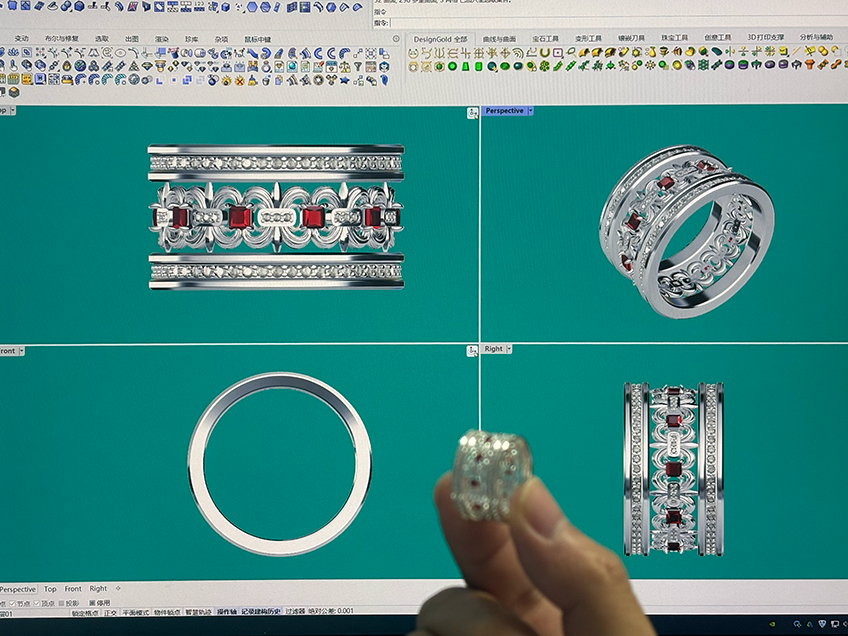This screenshot has width=848, height=636.
Task: Switch to the Right viewport tab at bottom
Action: (98, 588)
